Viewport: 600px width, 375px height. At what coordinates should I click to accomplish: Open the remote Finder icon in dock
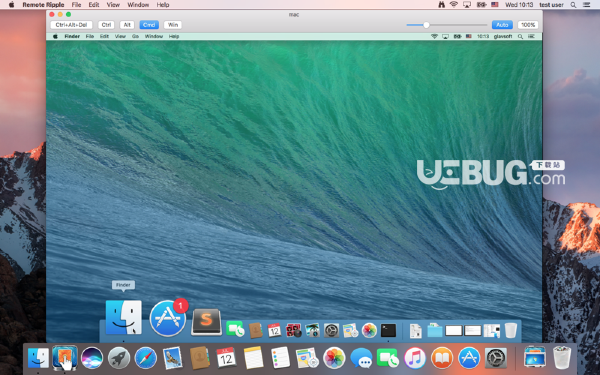tap(124, 317)
